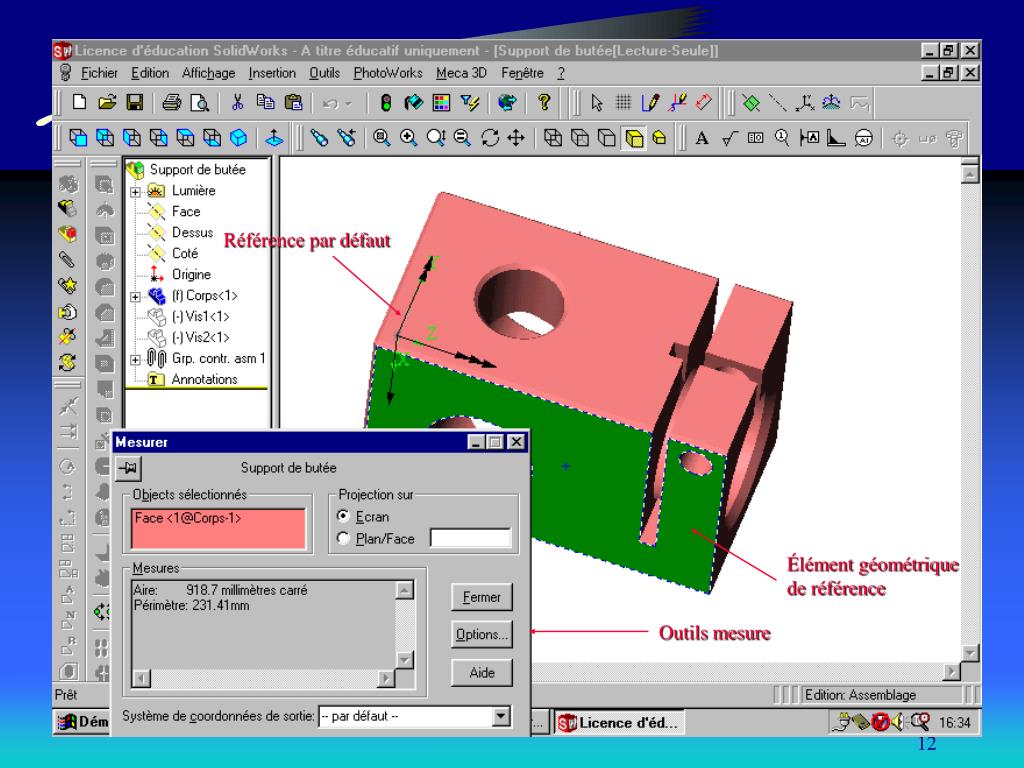Open the Insertion menu

pos(272,73)
